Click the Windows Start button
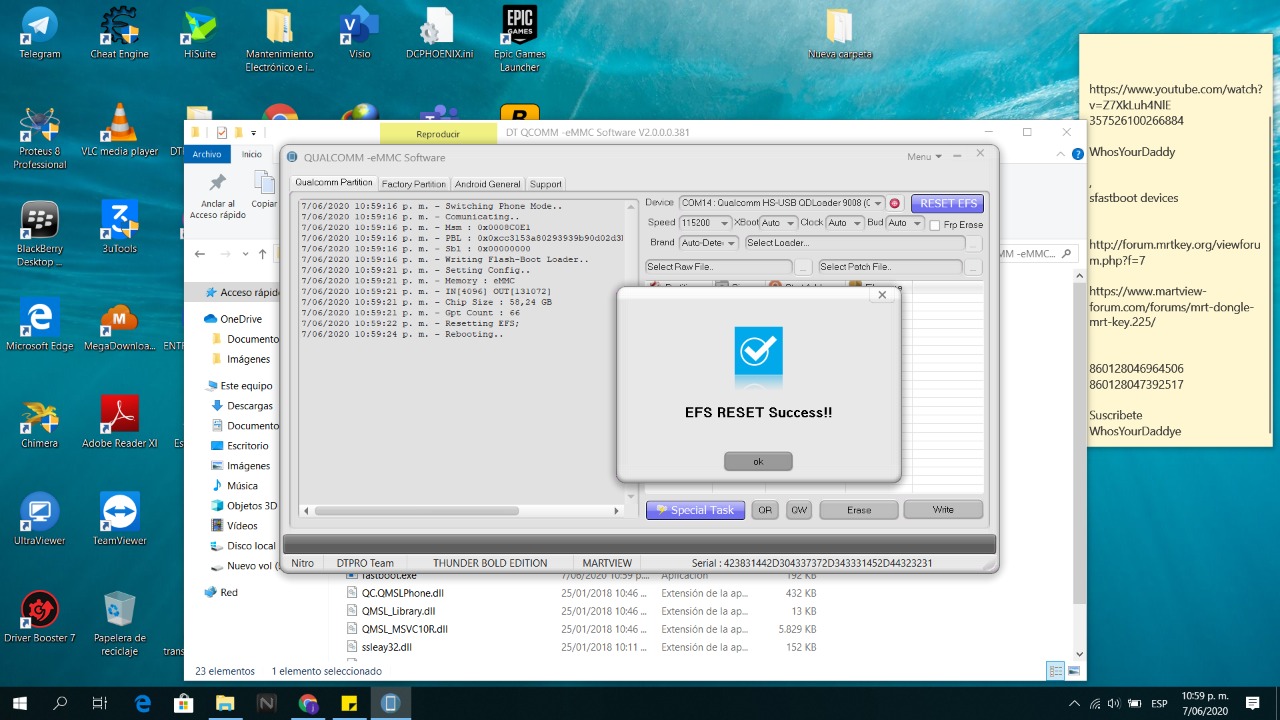Viewport: 1280px width, 720px height. (18, 703)
